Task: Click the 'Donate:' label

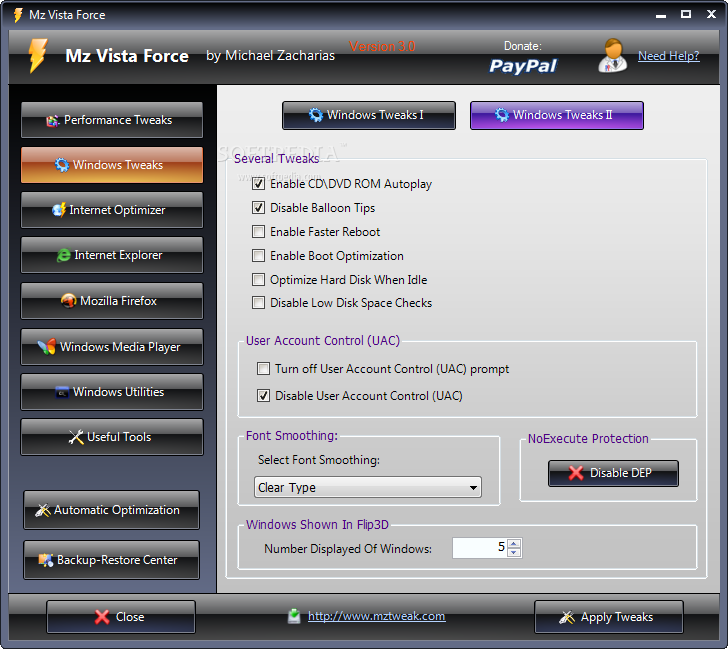Action: (x=523, y=46)
